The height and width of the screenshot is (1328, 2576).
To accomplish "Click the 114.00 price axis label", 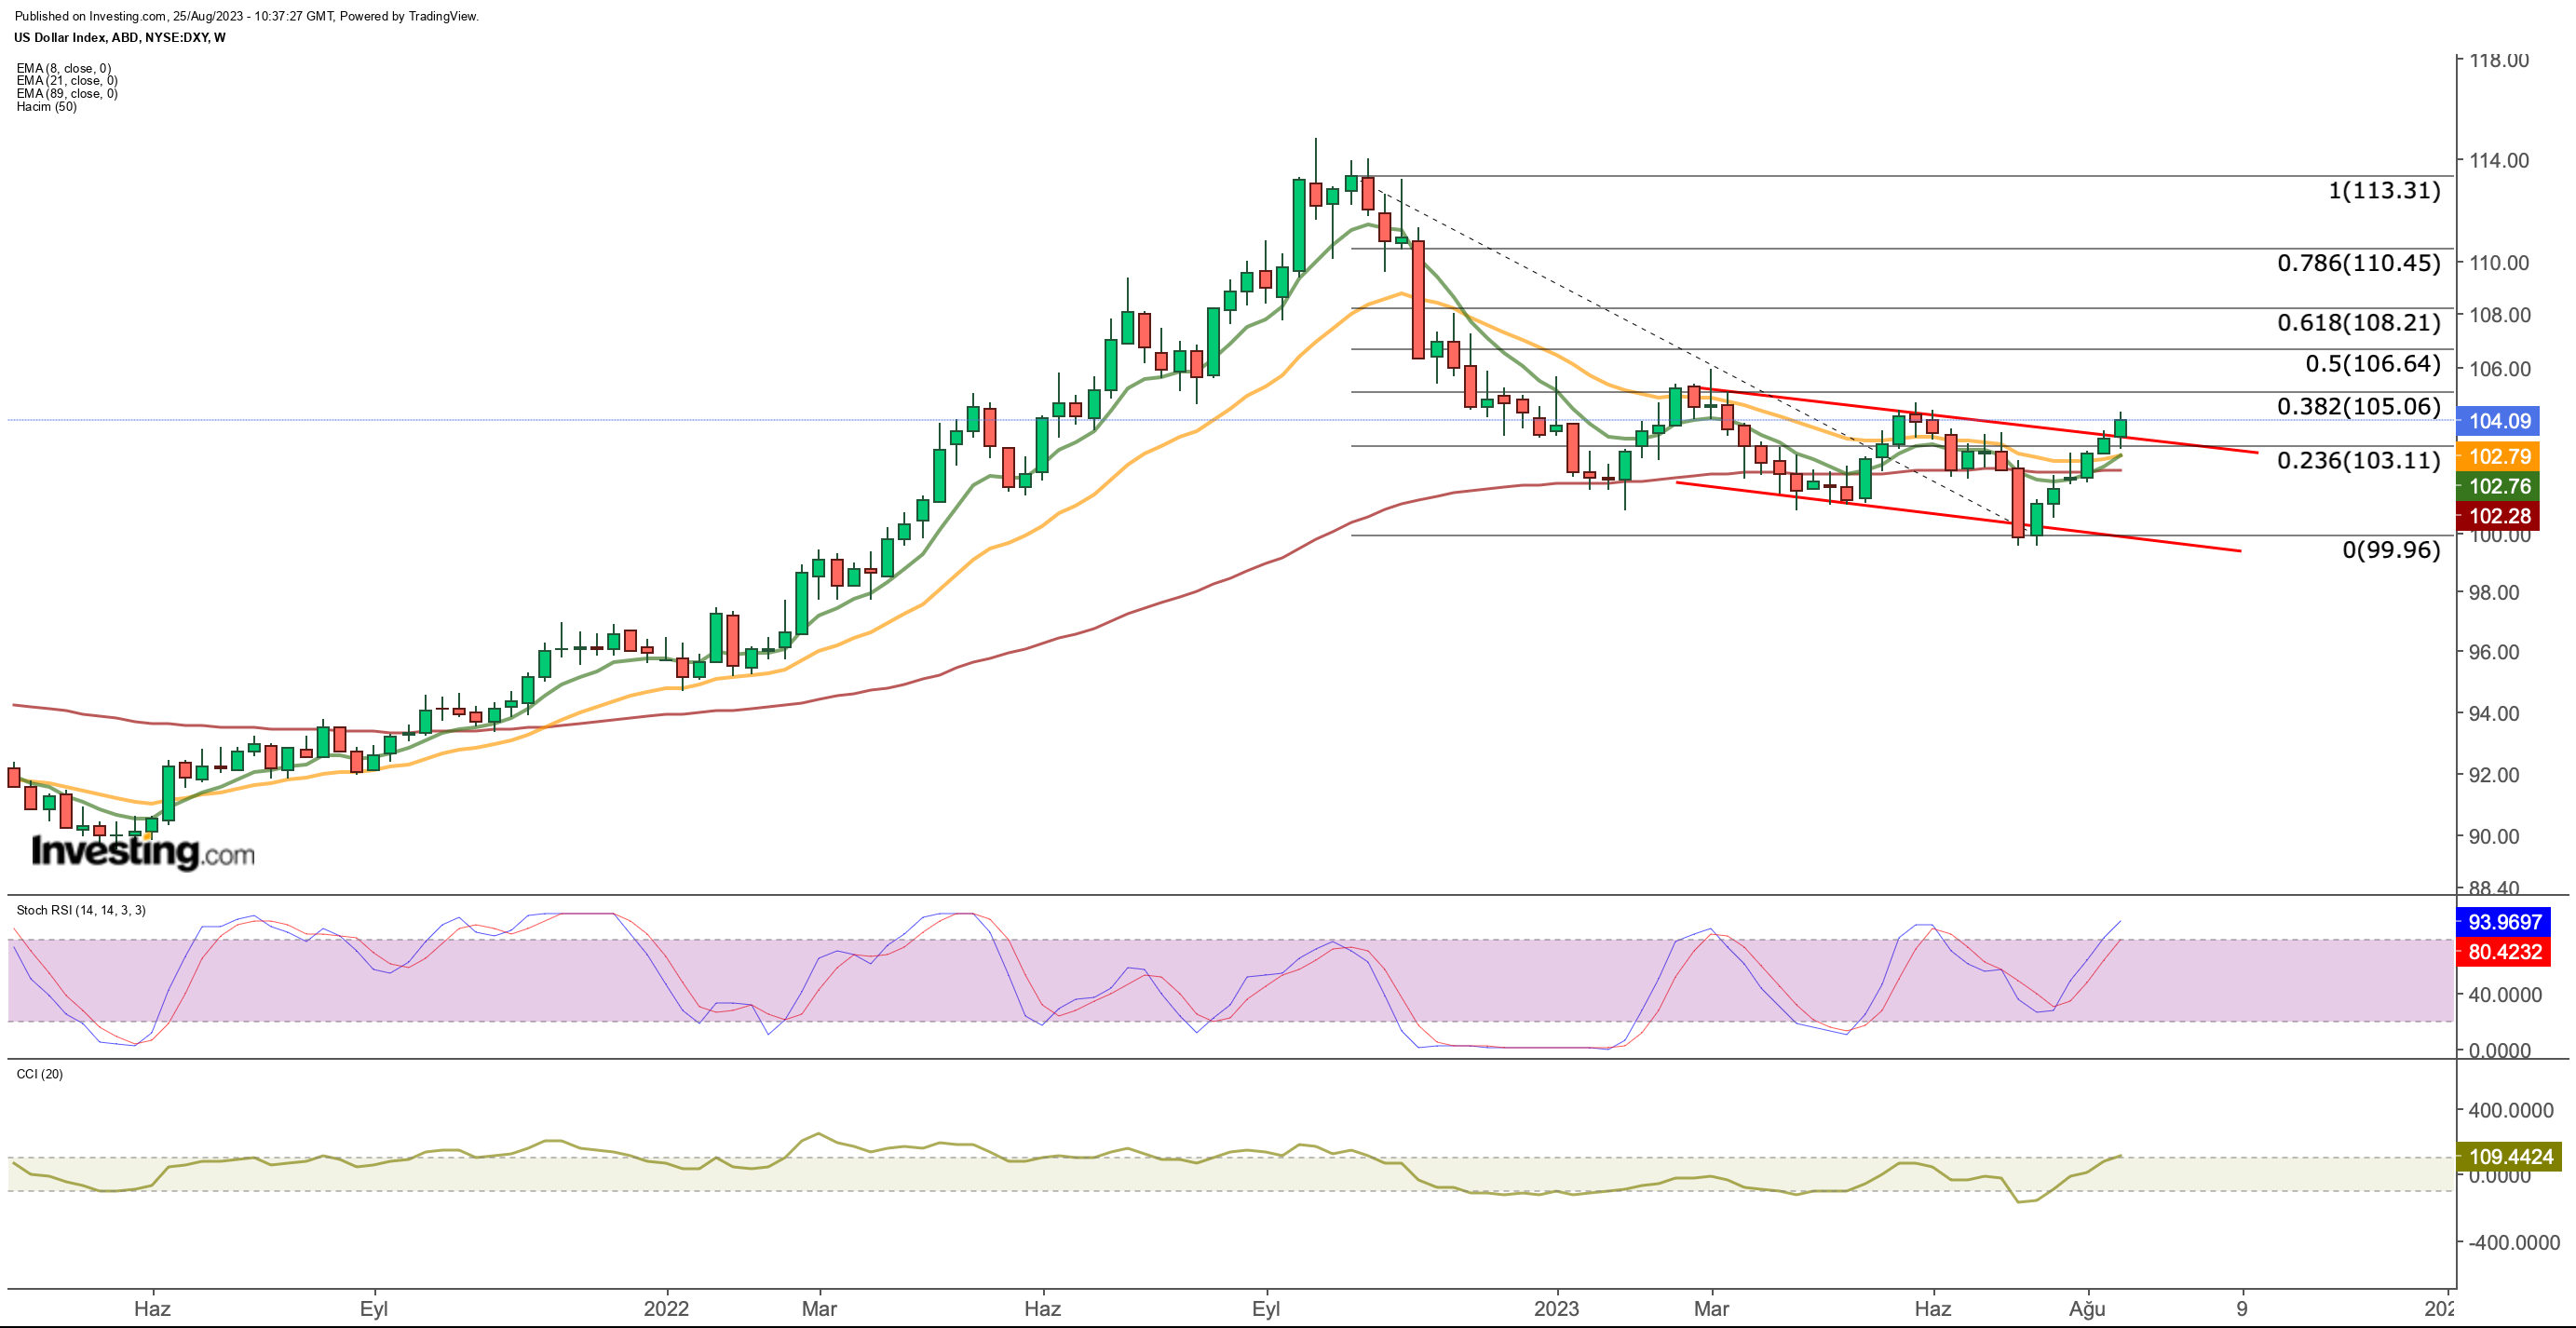I will point(2499,160).
